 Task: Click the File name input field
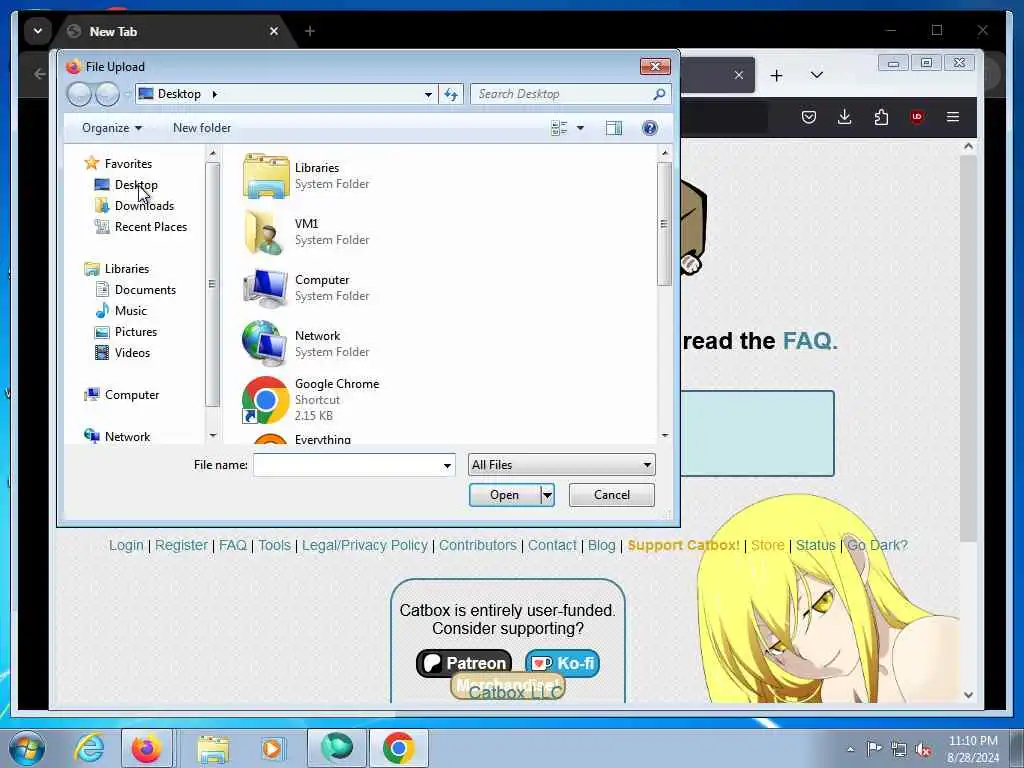(354, 466)
